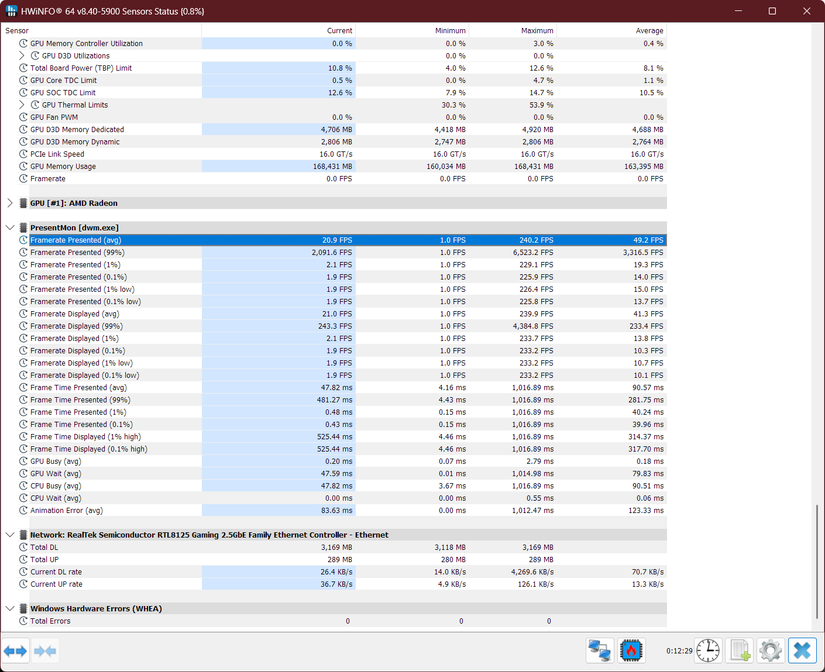Start logging with the document plus icon
This screenshot has height=672, width=825.
pyautogui.click(x=740, y=651)
